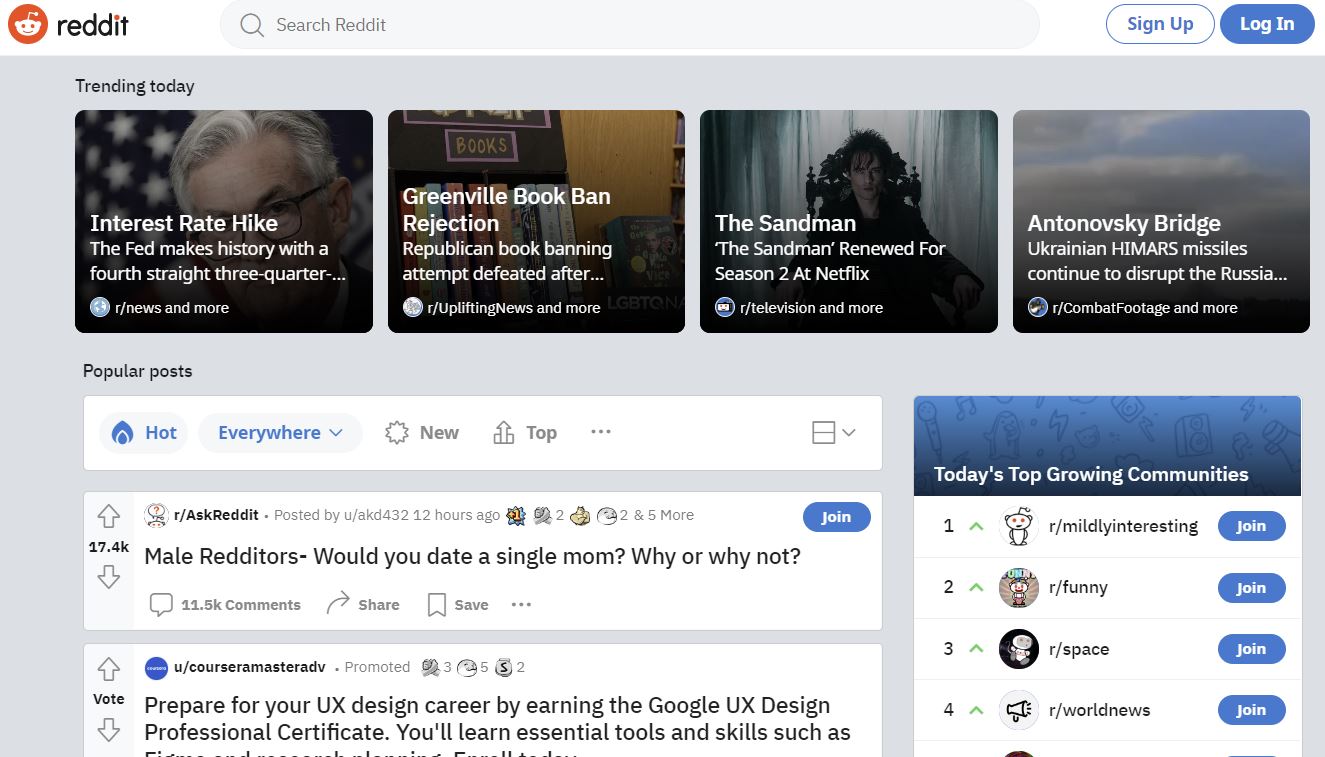
Task: Open the Interest Rate Hike trending card
Action: click(224, 221)
